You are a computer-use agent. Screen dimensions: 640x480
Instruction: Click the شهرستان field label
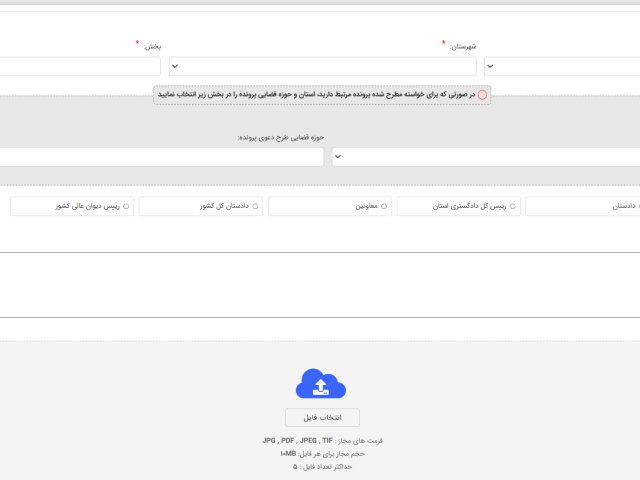click(461, 46)
